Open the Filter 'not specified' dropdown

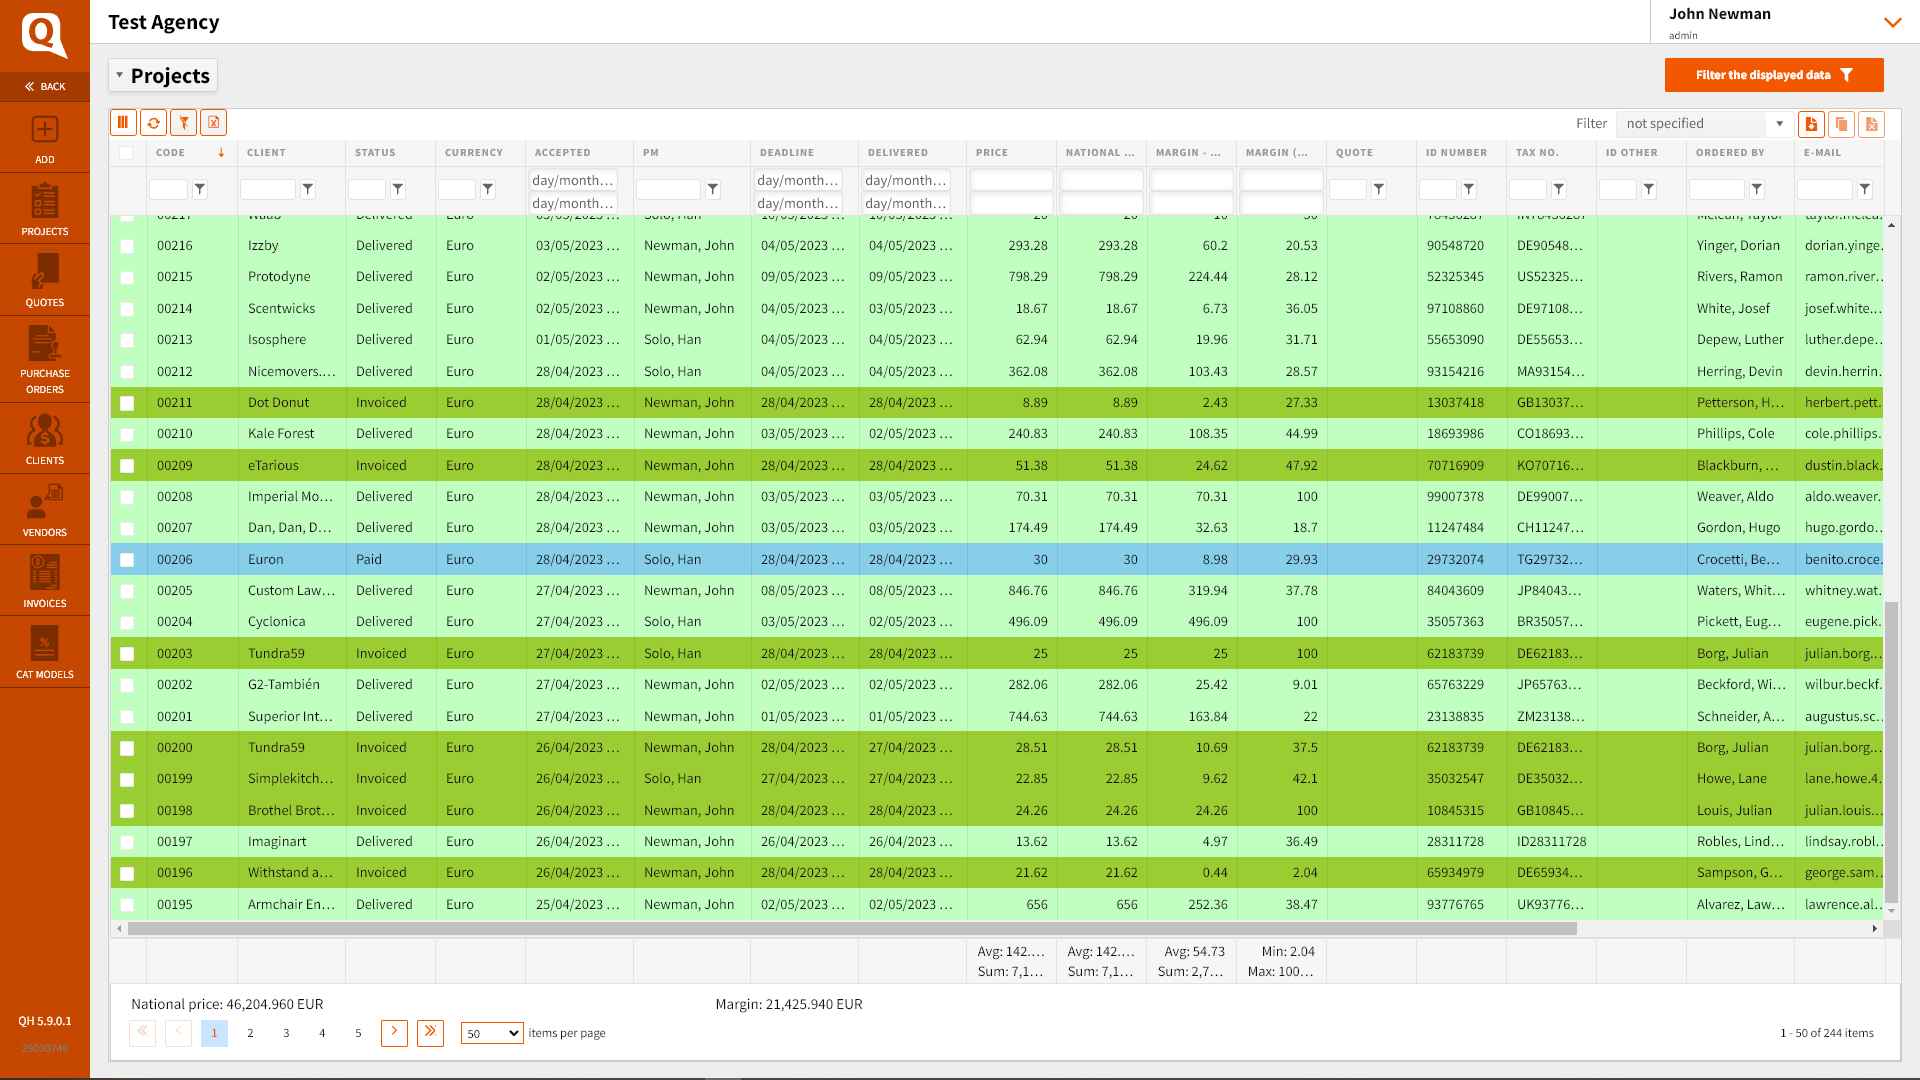pos(1703,124)
